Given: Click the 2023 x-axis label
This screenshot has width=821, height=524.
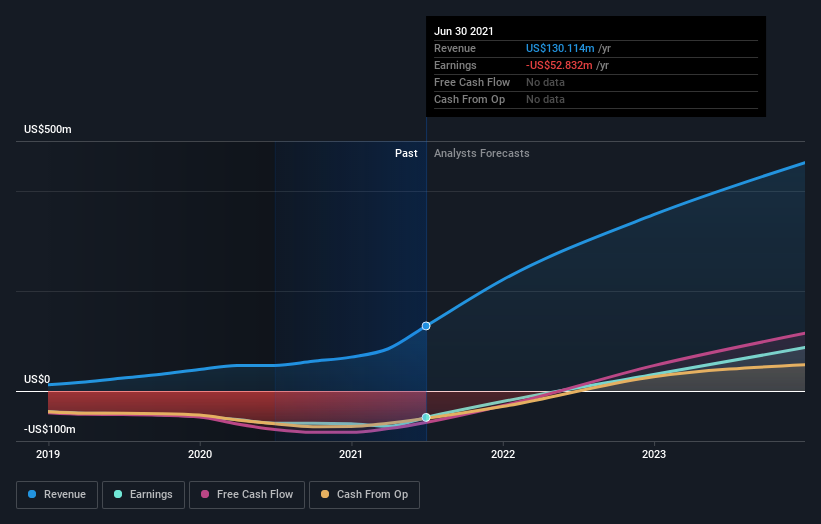Looking at the screenshot, I should coord(654,454).
